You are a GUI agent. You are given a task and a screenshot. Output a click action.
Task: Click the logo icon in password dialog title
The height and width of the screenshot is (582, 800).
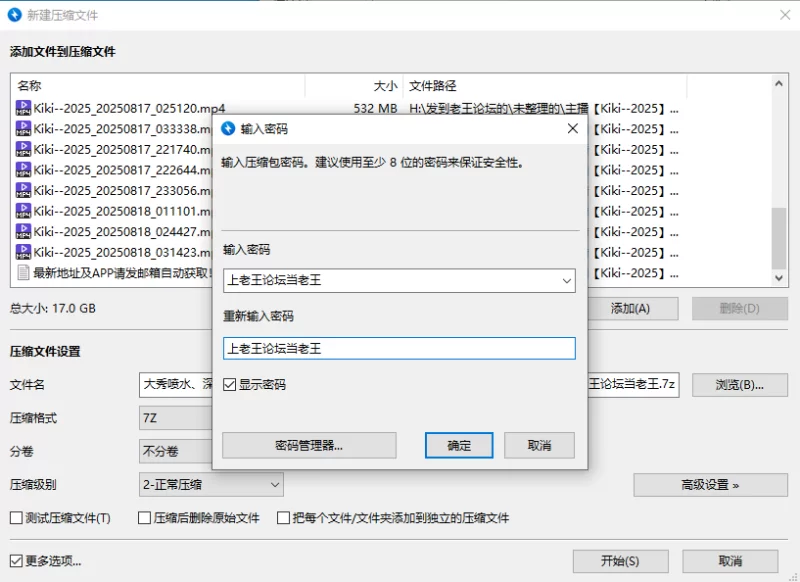(x=228, y=129)
